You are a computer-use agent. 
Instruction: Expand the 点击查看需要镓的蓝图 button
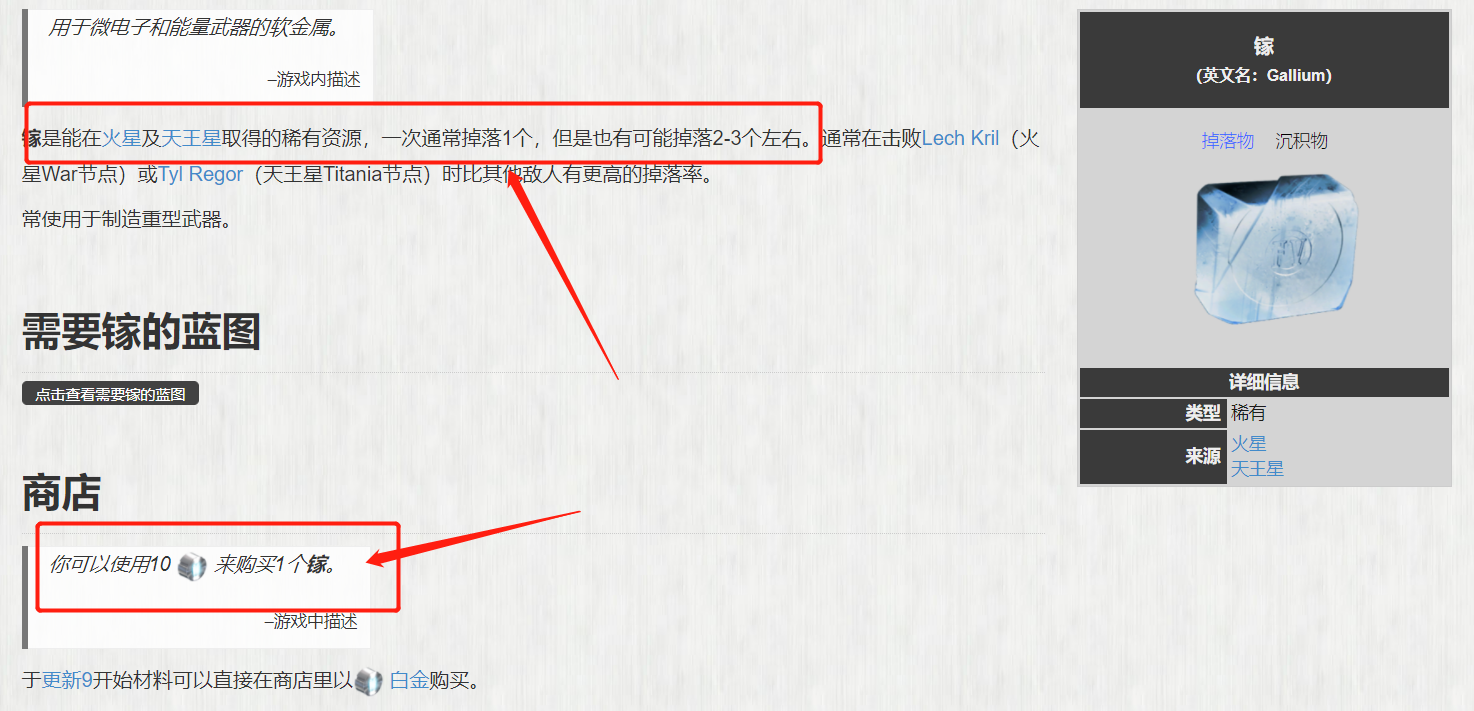111,394
